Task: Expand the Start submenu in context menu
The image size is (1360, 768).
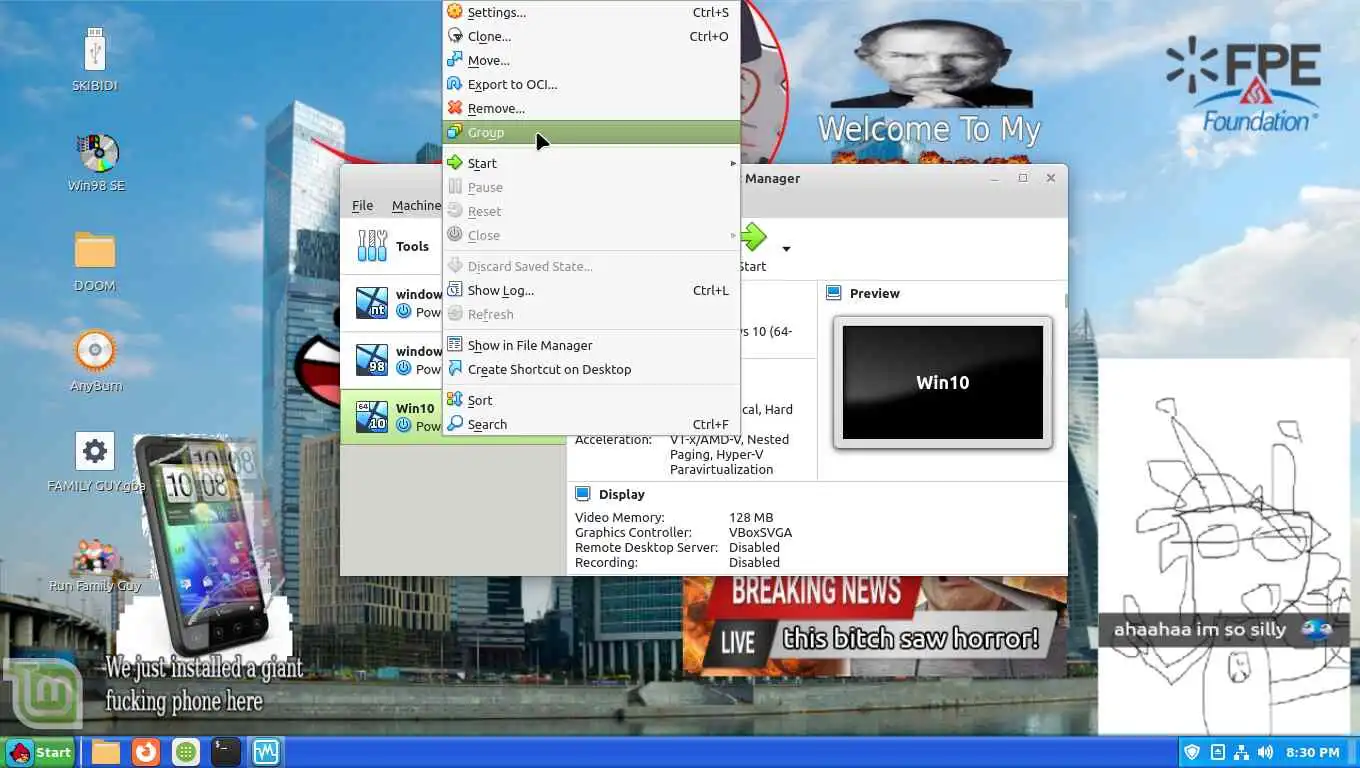Action: (x=591, y=163)
